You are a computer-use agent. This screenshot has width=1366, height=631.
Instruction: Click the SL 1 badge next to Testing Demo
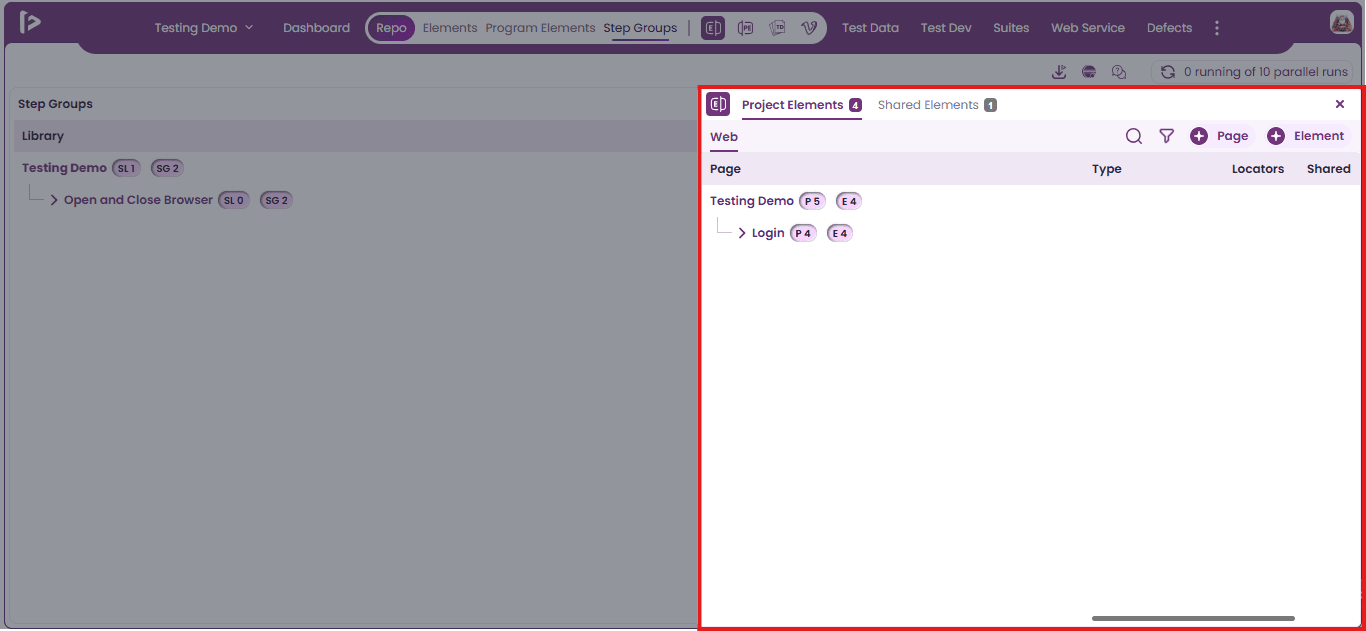coord(126,168)
